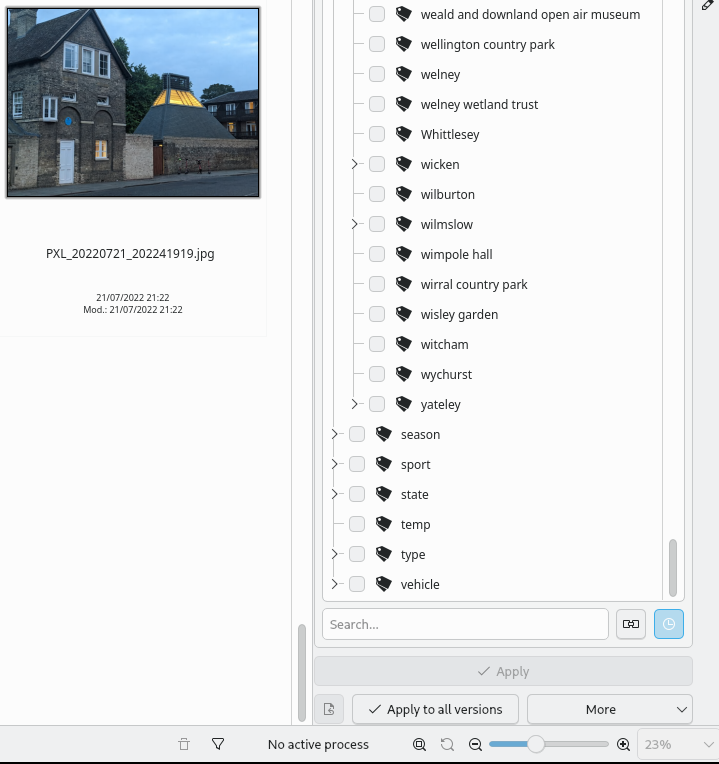The height and width of the screenshot is (764, 719).
Task: Select the sport tag item
Action: (415, 464)
